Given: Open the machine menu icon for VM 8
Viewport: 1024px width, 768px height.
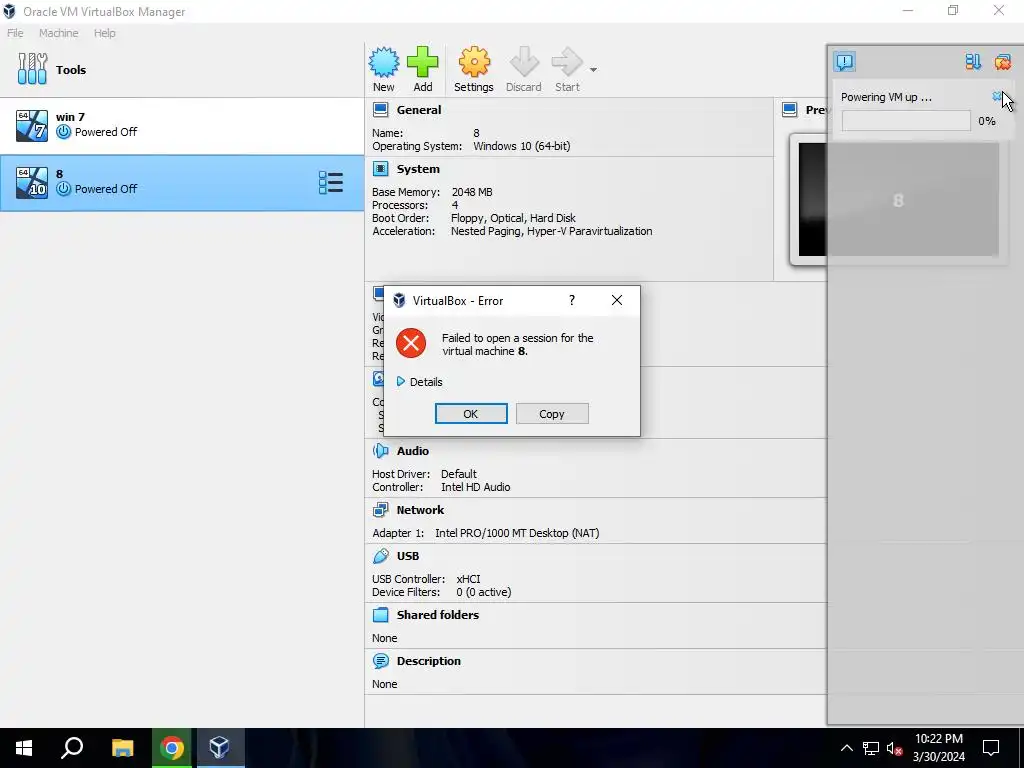Looking at the screenshot, I should [330, 183].
